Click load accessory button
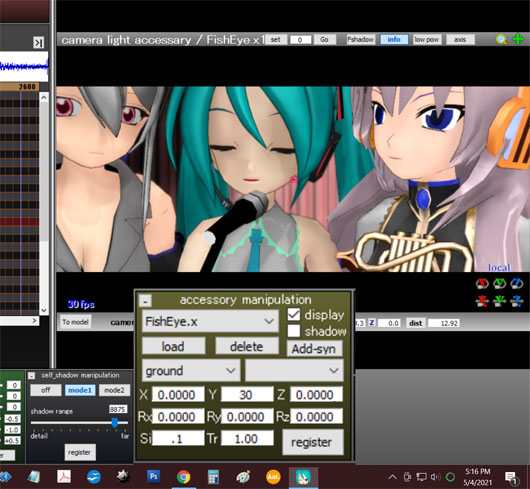 [x=173, y=346]
